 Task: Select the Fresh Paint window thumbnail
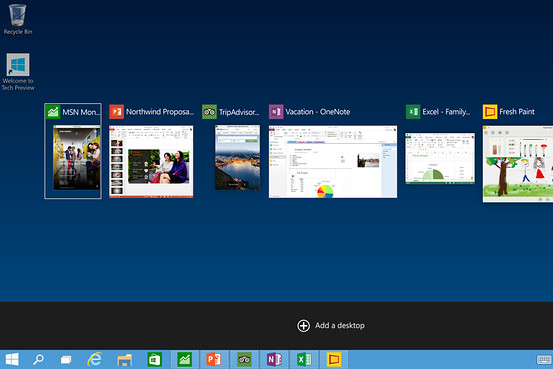518,164
